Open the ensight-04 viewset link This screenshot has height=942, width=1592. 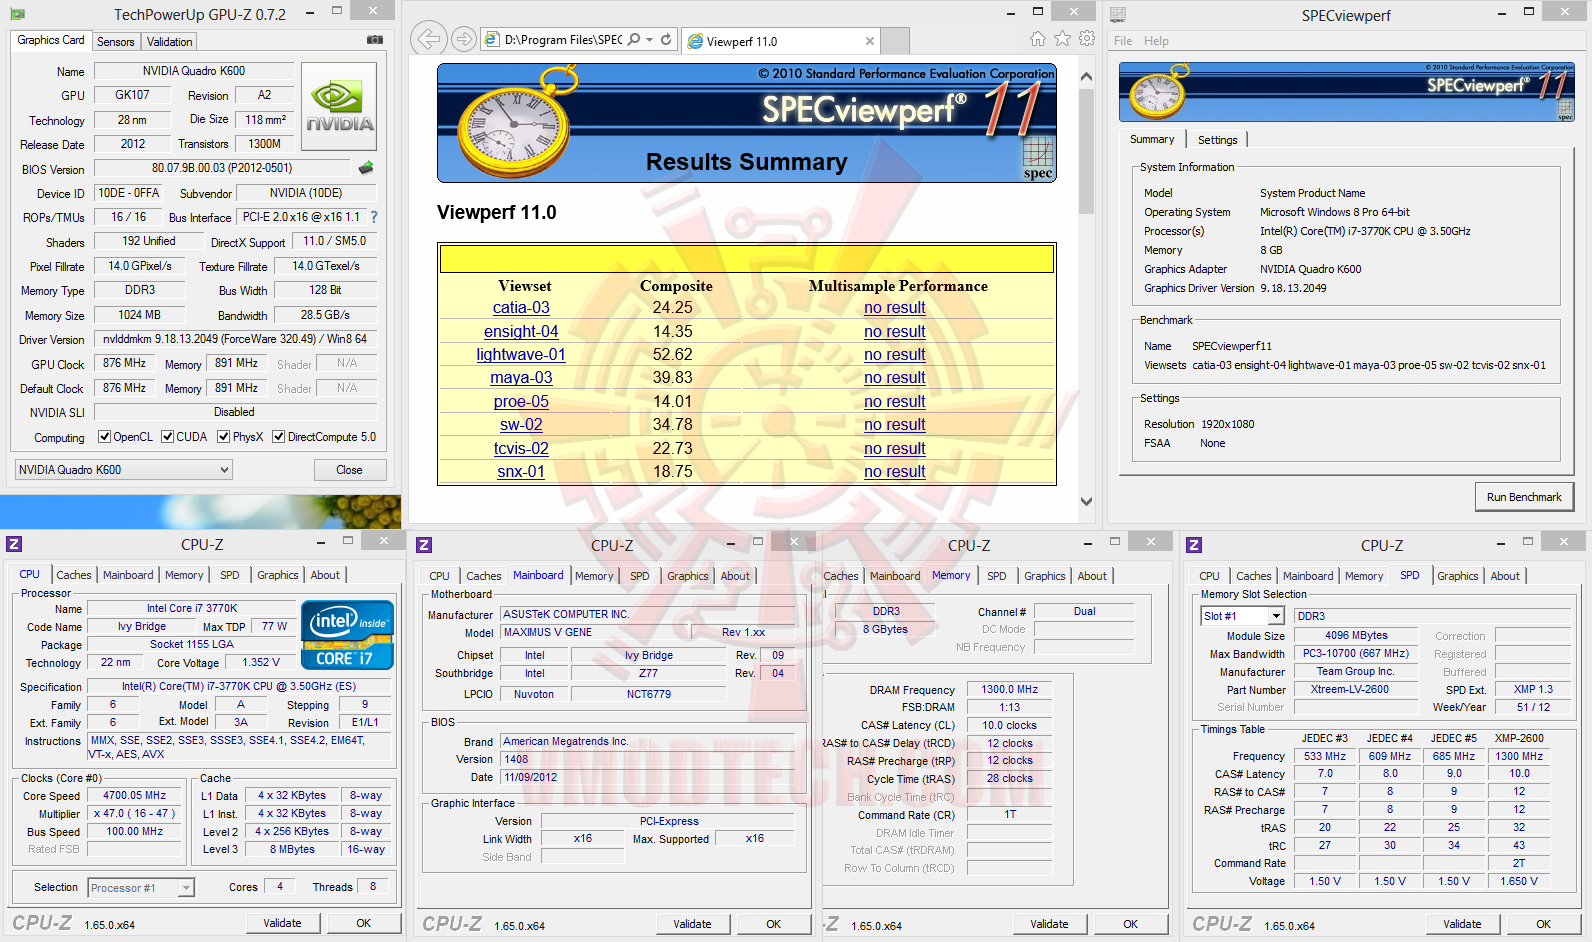click(521, 332)
